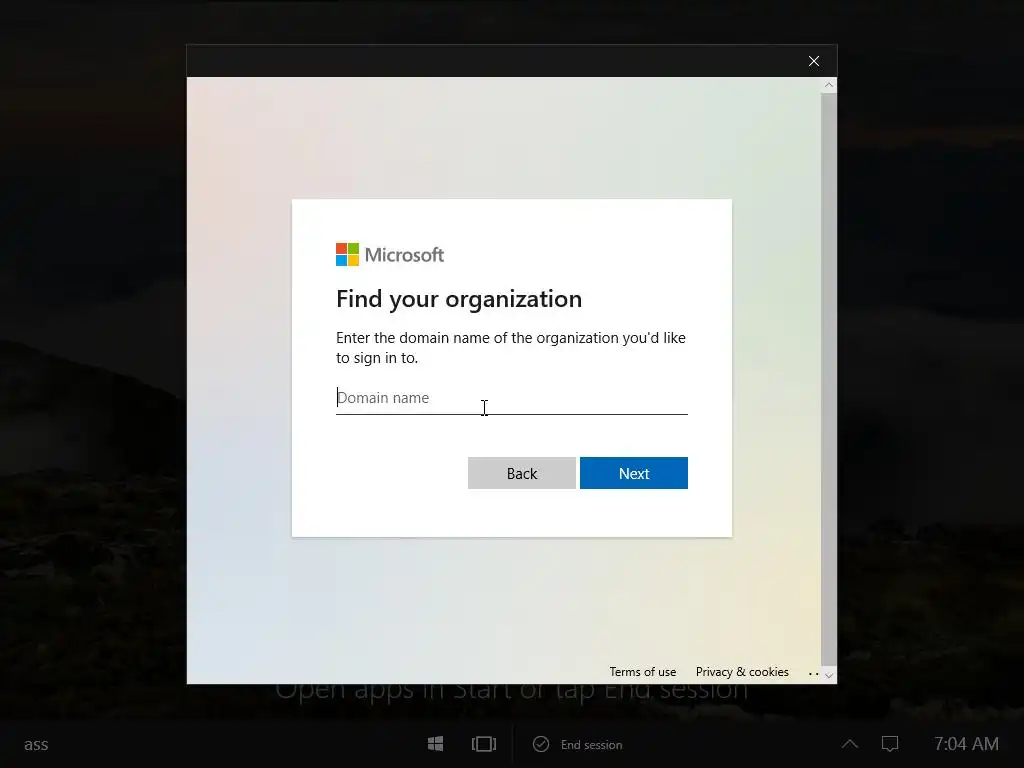Click the Next button
Image resolution: width=1024 pixels, height=768 pixels.
(633, 473)
